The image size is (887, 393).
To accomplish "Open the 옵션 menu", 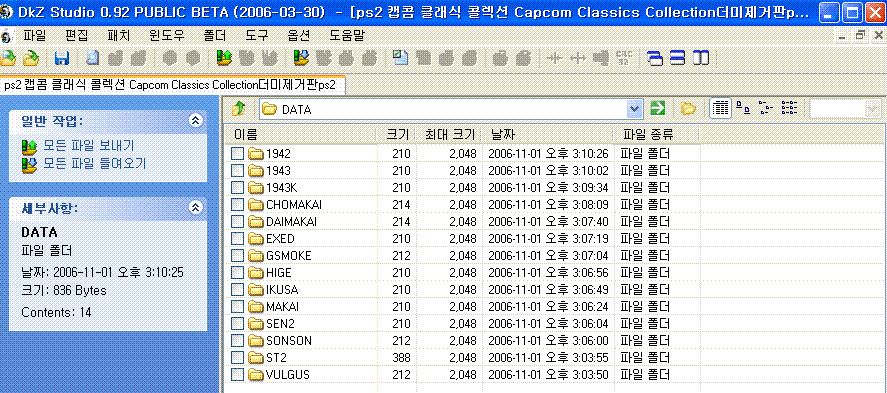I will [x=299, y=36].
